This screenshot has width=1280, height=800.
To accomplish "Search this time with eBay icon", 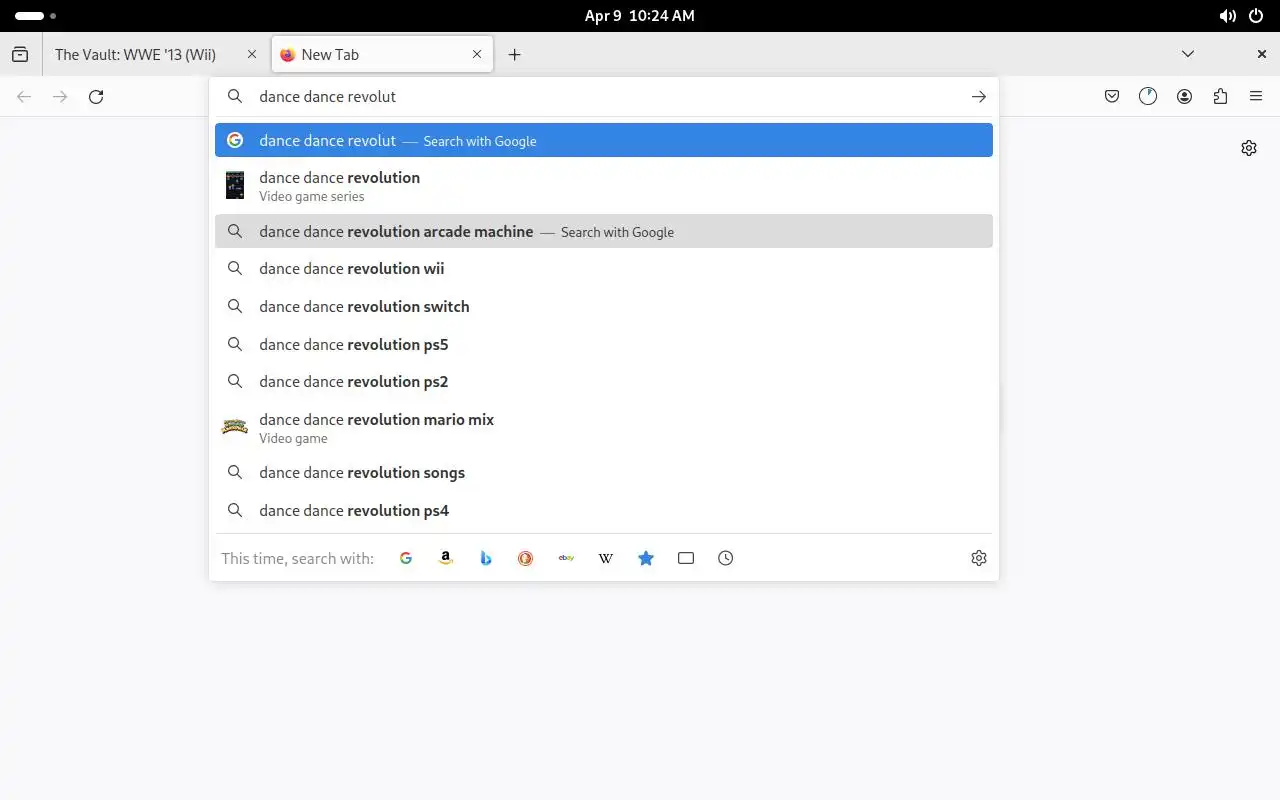I will tap(566, 558).
